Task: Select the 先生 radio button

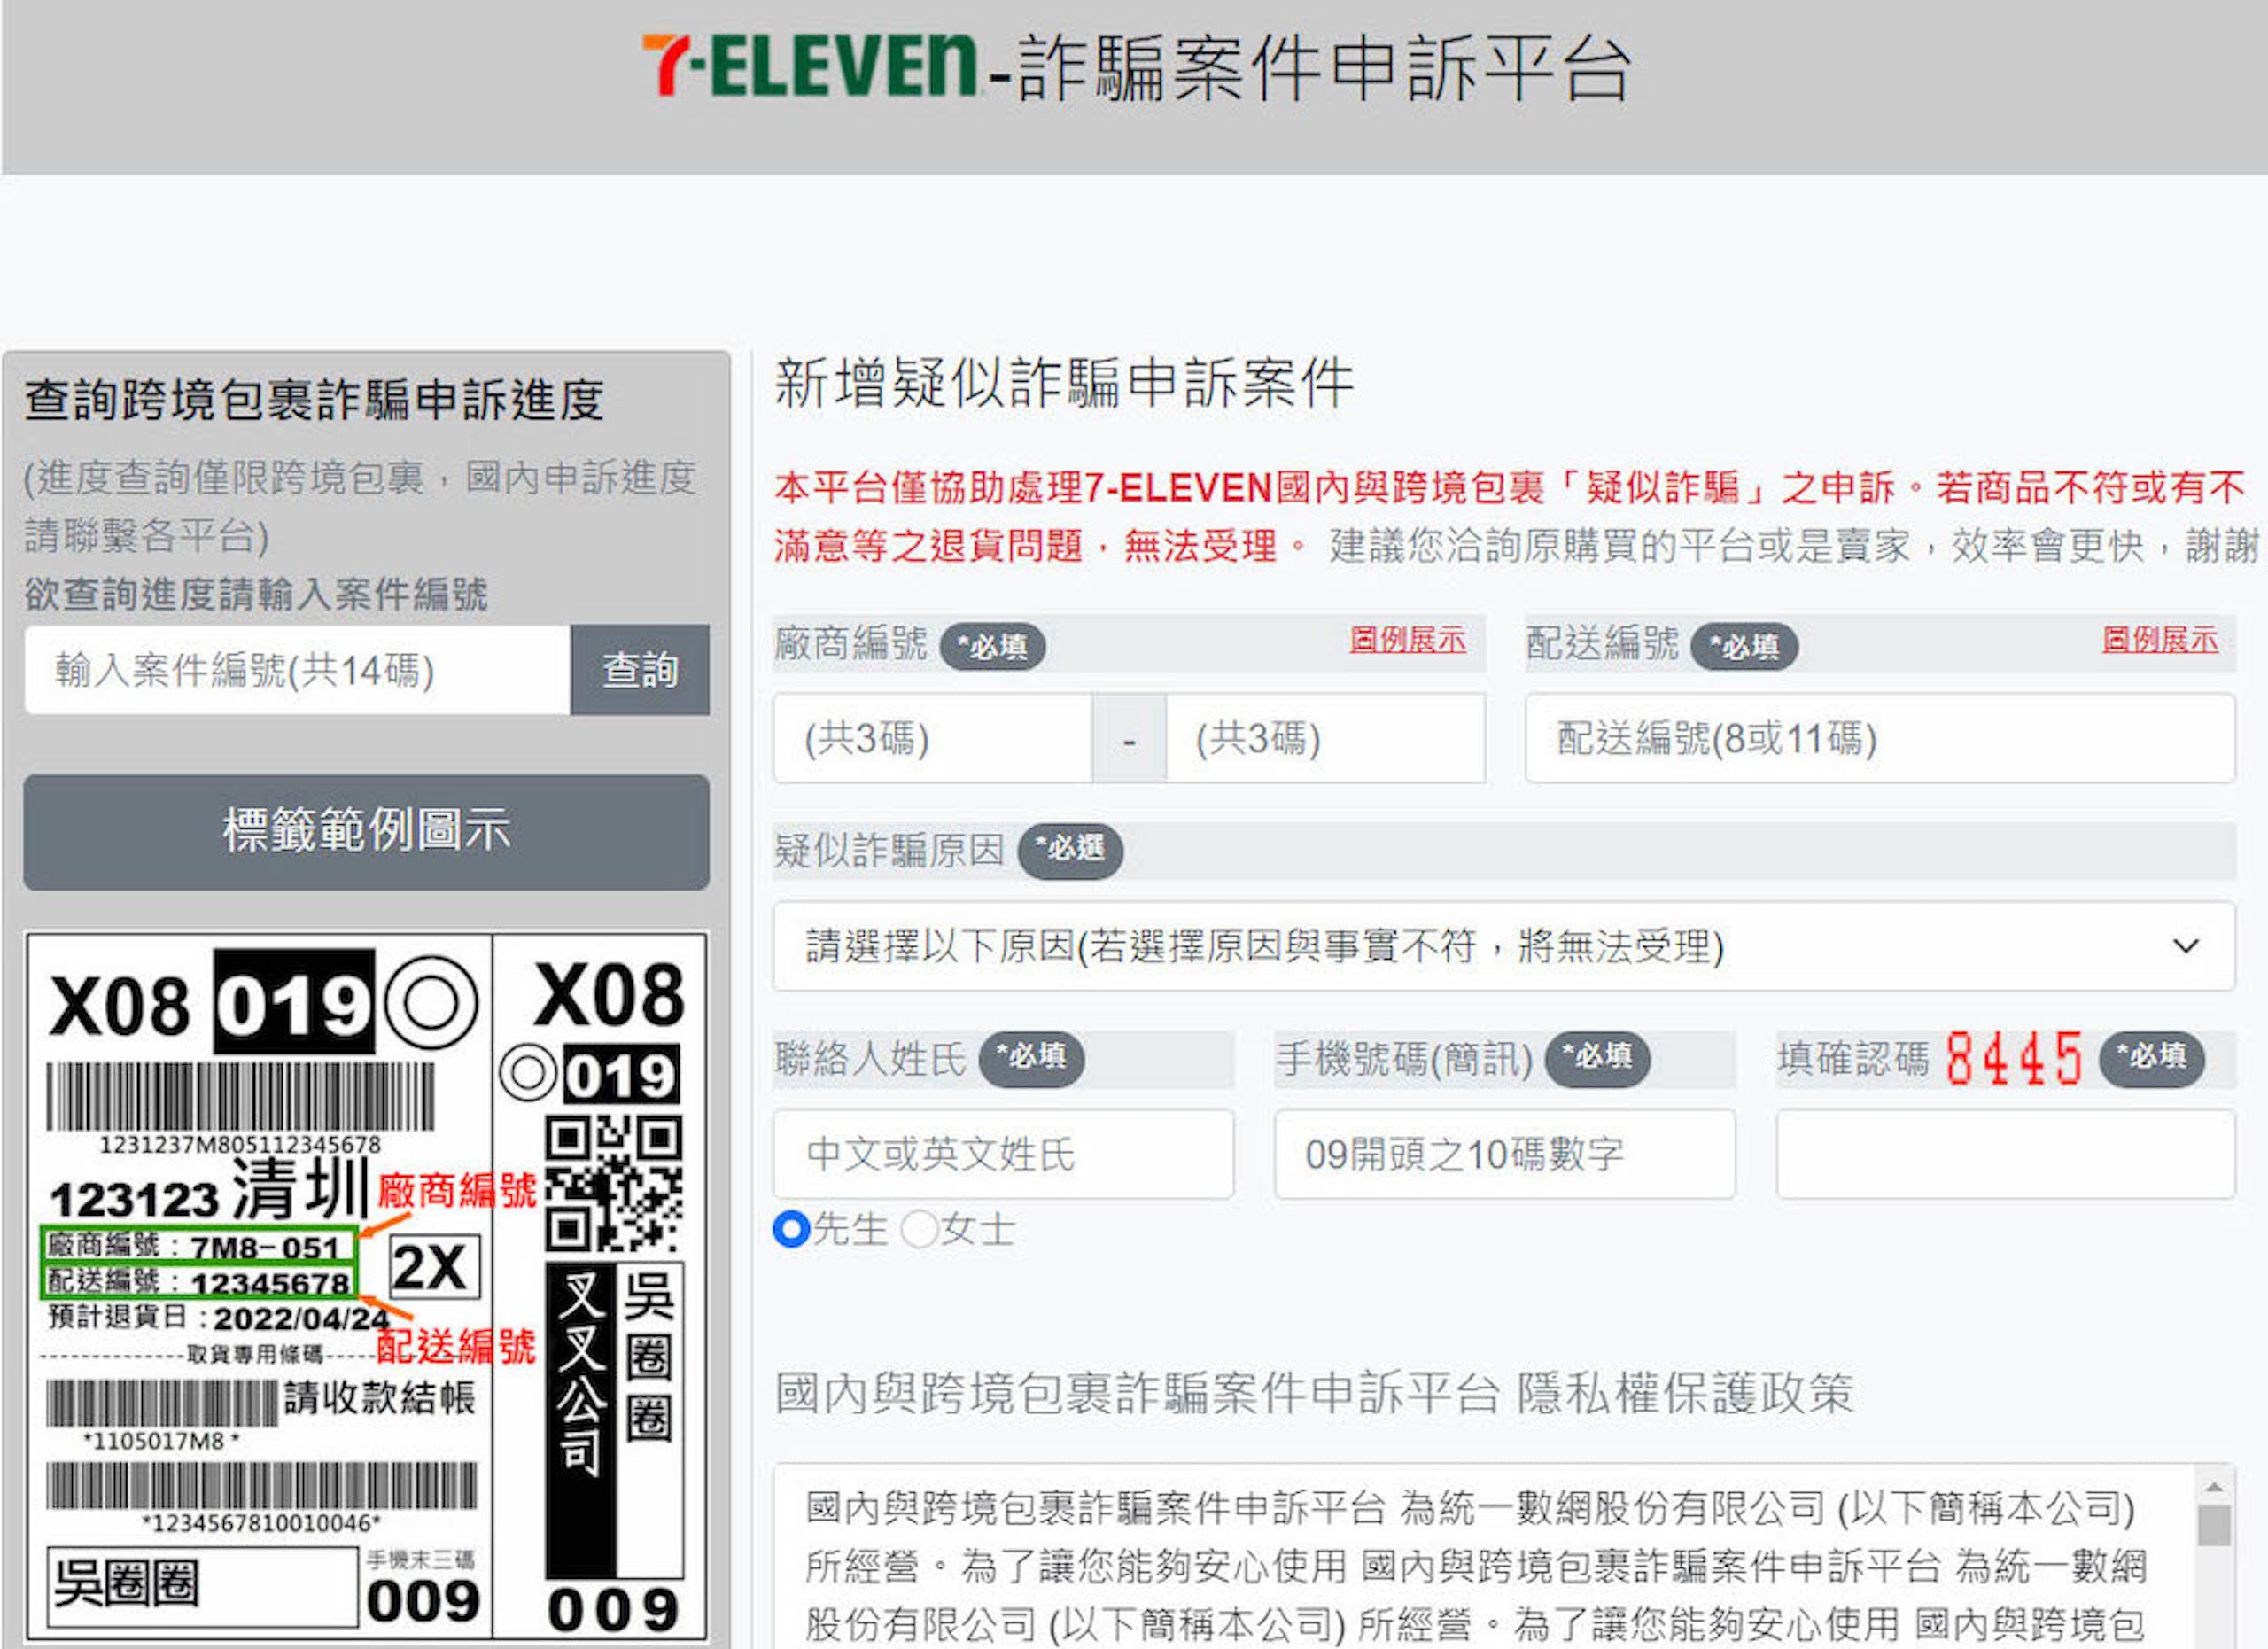Action: tap(791, 1229)
